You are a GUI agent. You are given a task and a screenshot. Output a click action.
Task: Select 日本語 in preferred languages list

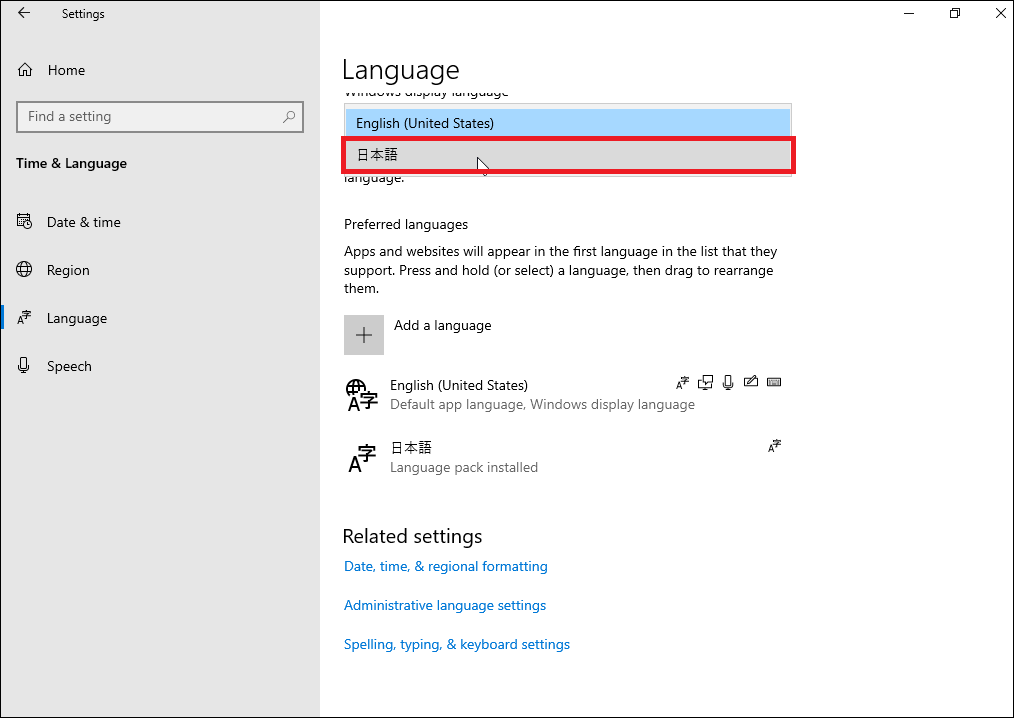pos(563,457)
